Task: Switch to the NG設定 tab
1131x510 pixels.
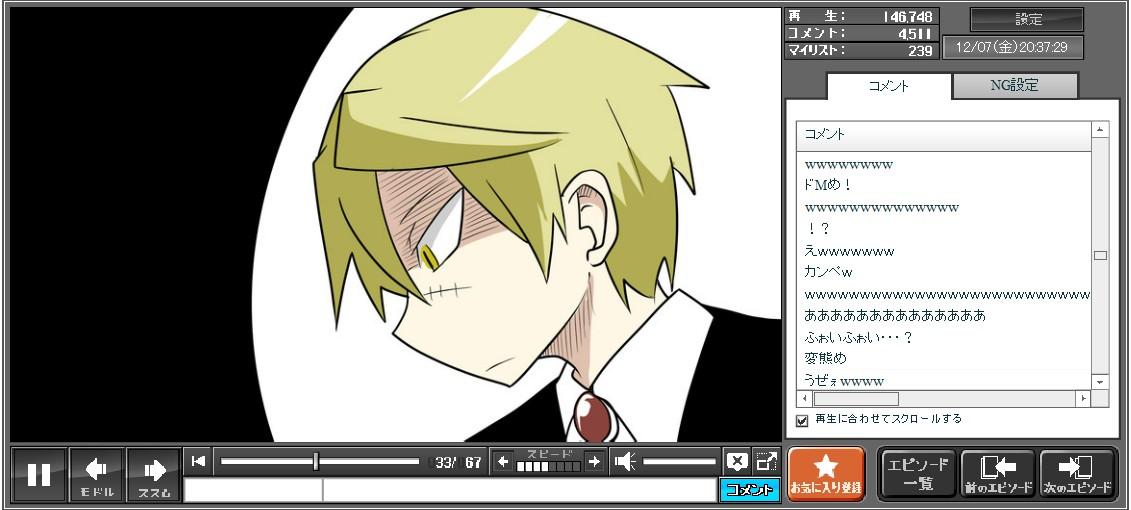Action: tap(1014, 86)
